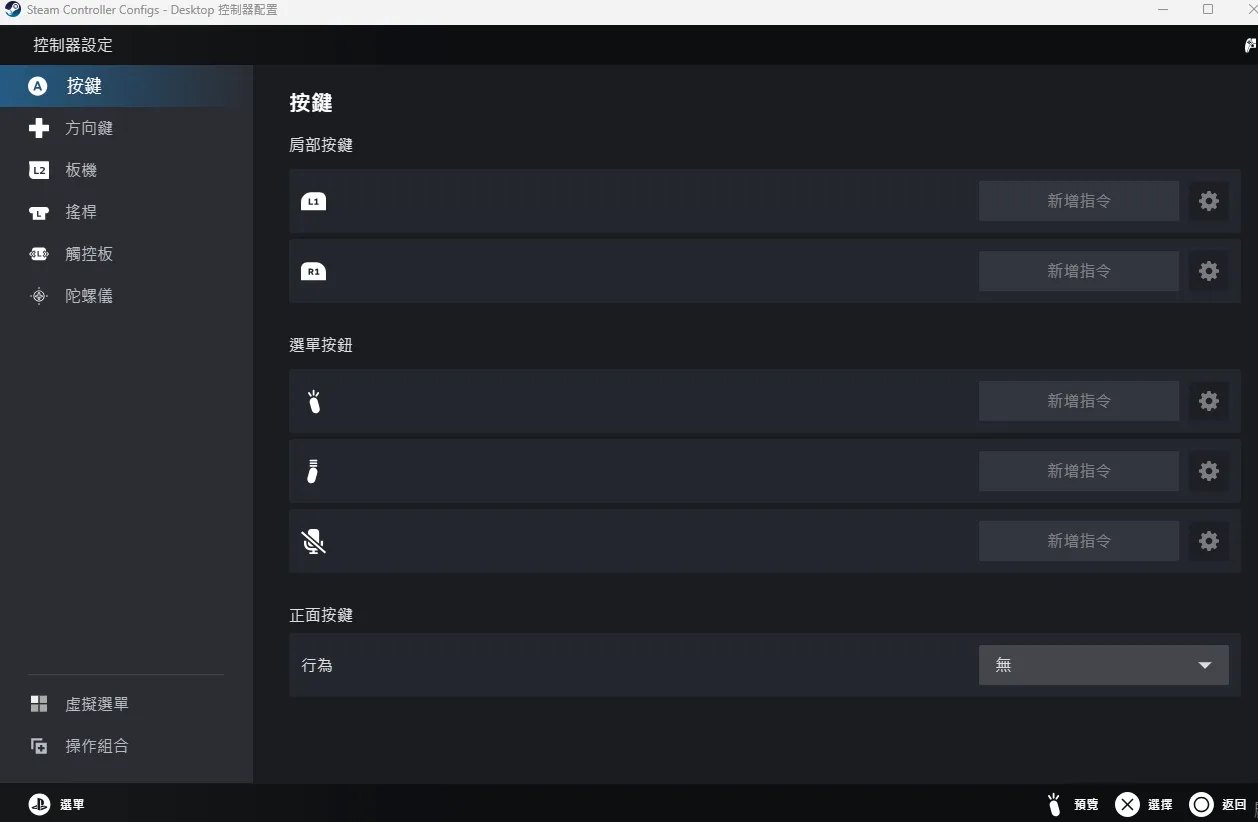1258x822 pixels.
Task: Click the dropdown arrow in 正面按鍵 section
Action: click(x=1205, y=665)
